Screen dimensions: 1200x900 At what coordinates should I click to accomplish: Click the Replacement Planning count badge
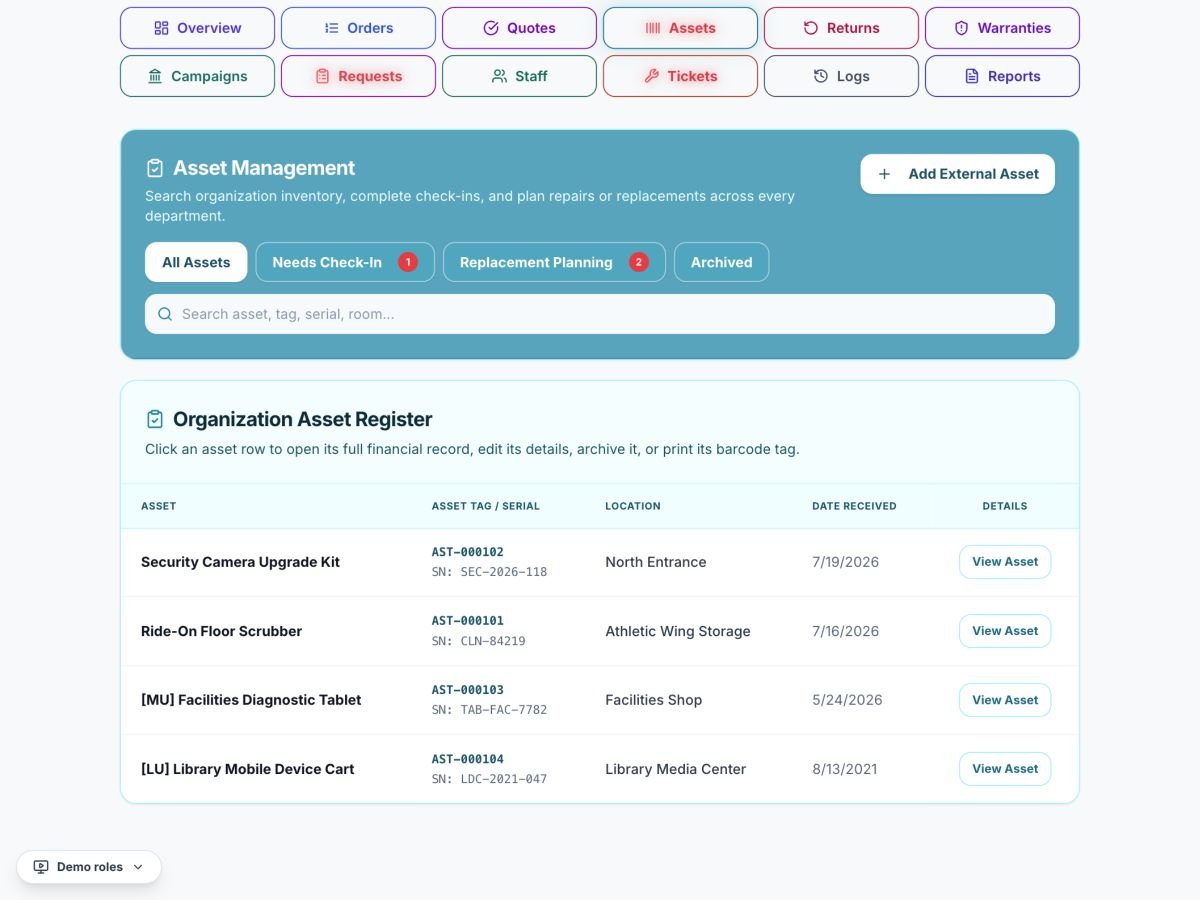pos(638,262)
